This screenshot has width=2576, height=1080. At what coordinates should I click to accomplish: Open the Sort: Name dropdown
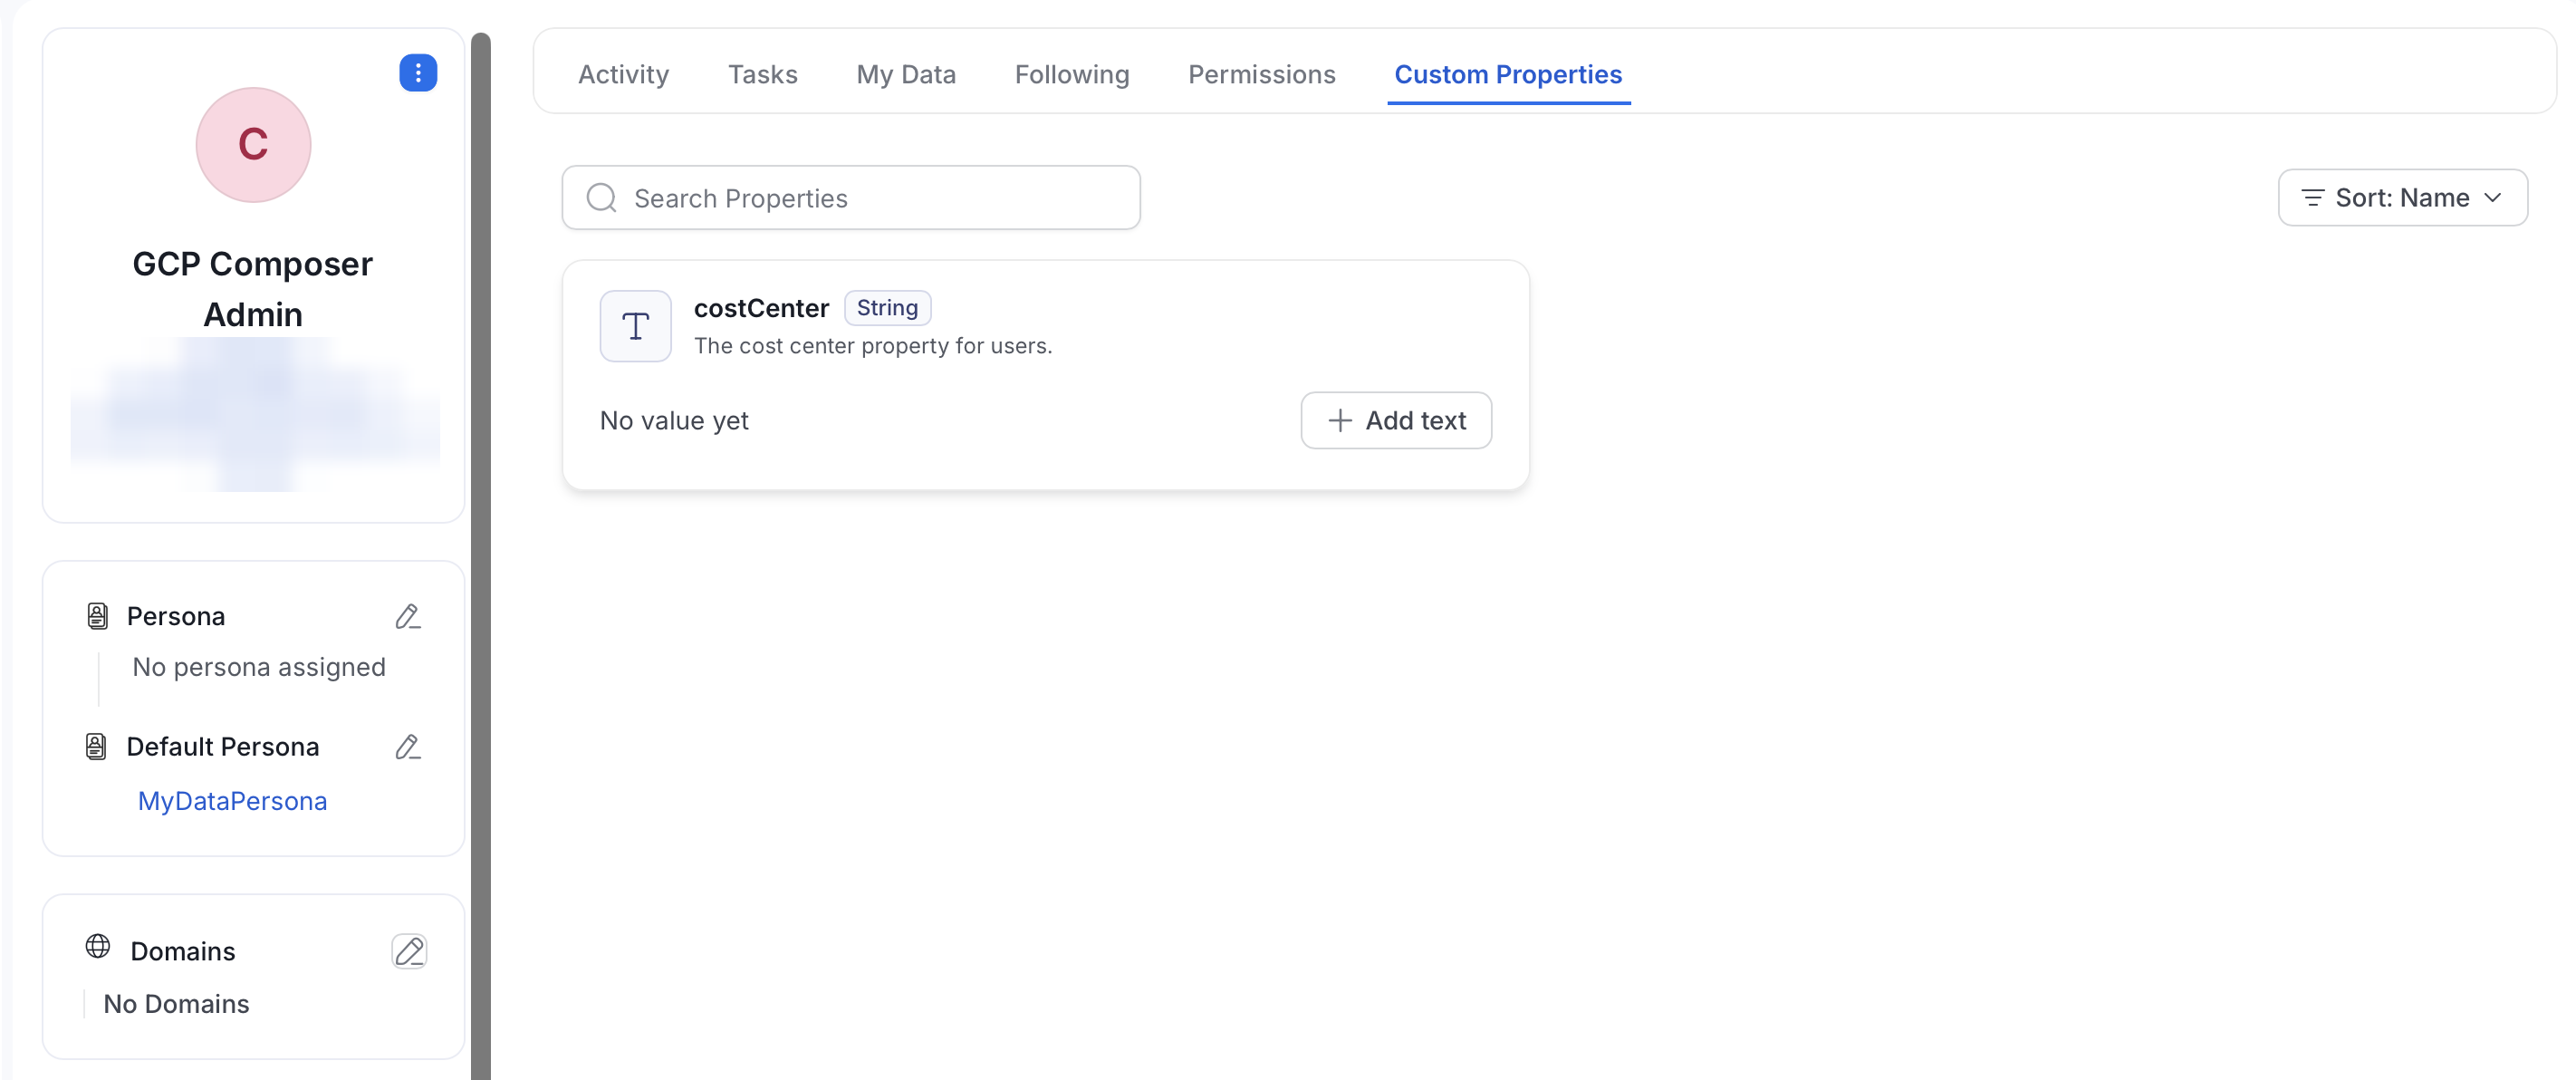pos(2402,198)
